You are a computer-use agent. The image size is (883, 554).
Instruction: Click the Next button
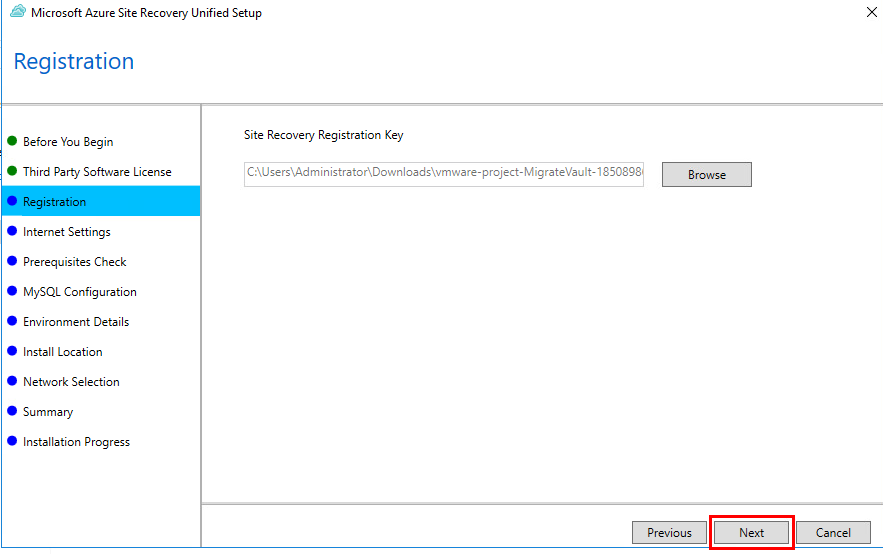coord(751,533)
